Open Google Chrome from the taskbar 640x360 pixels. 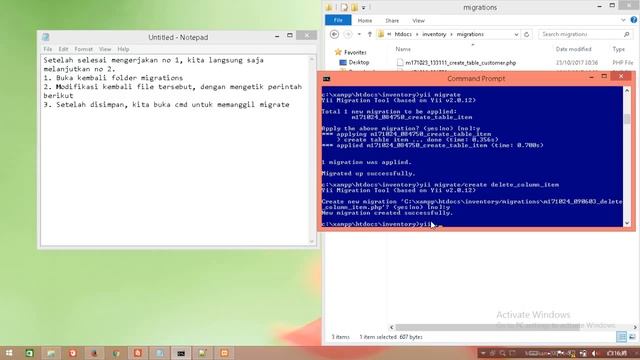coord(116,353)
